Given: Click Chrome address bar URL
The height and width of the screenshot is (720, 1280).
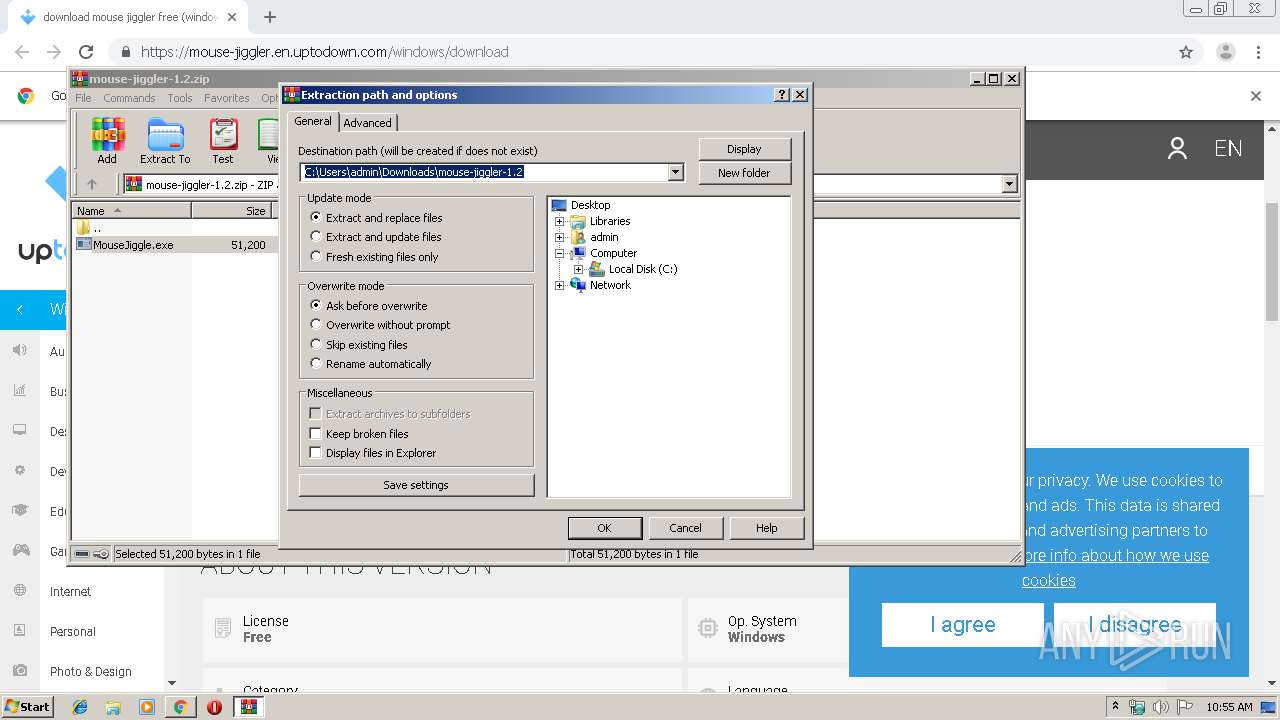Looking at the screenshot, I should pyautogui.click(x=325, y=52).
